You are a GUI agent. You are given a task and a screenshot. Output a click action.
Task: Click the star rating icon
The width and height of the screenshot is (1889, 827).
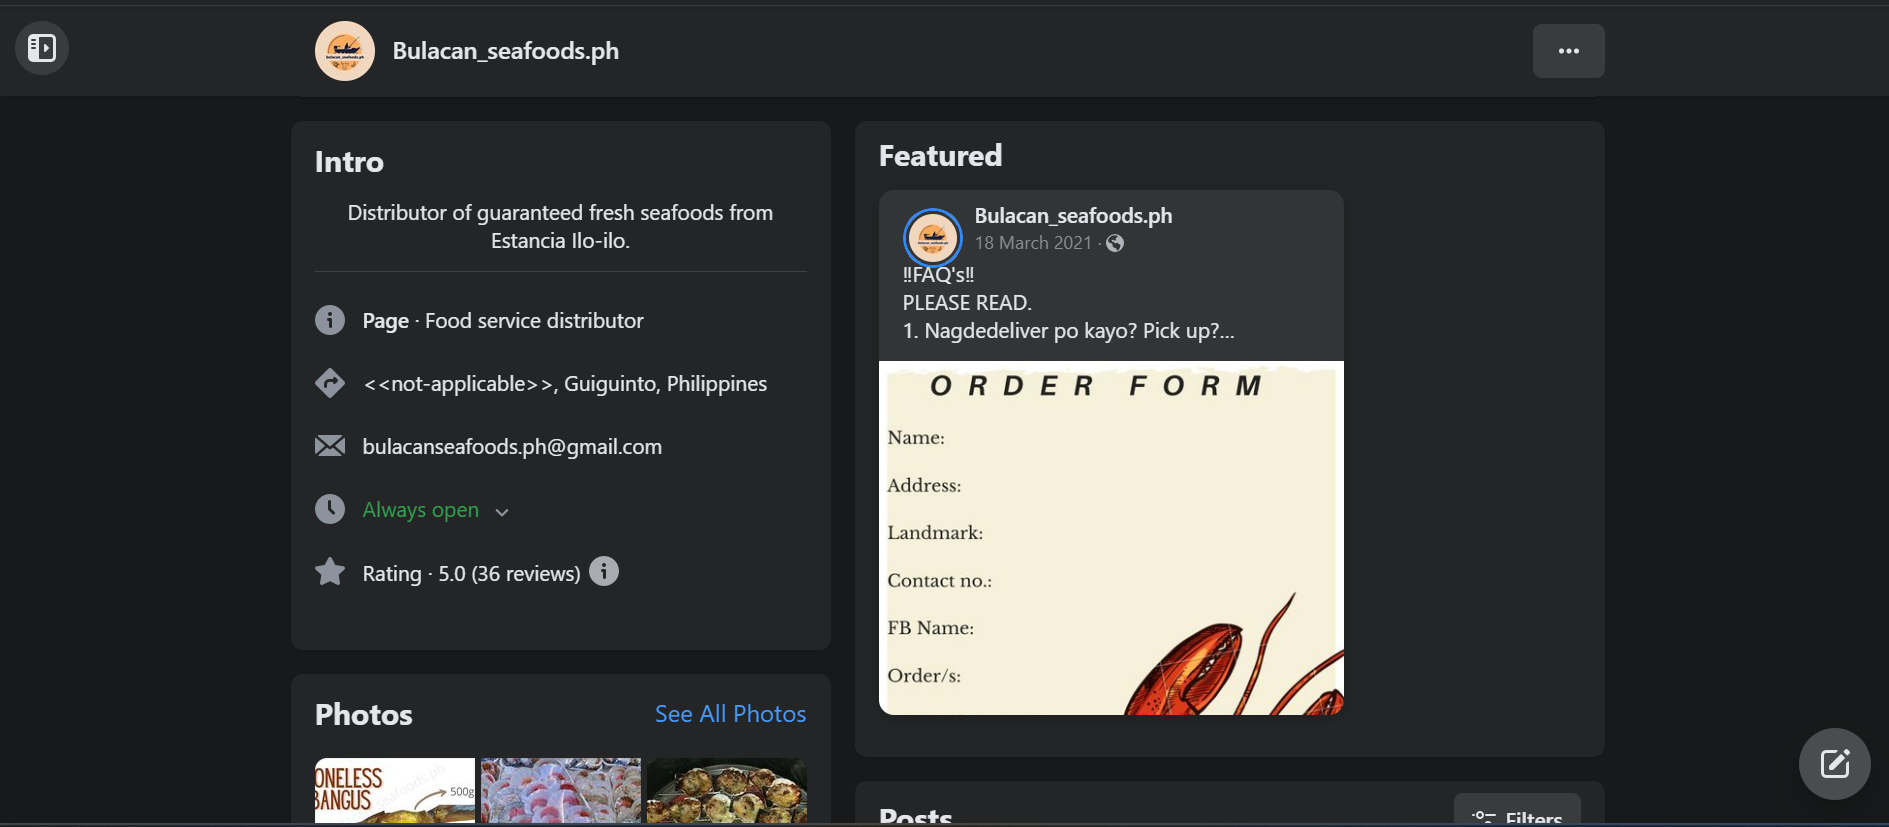tap(330, 572)
